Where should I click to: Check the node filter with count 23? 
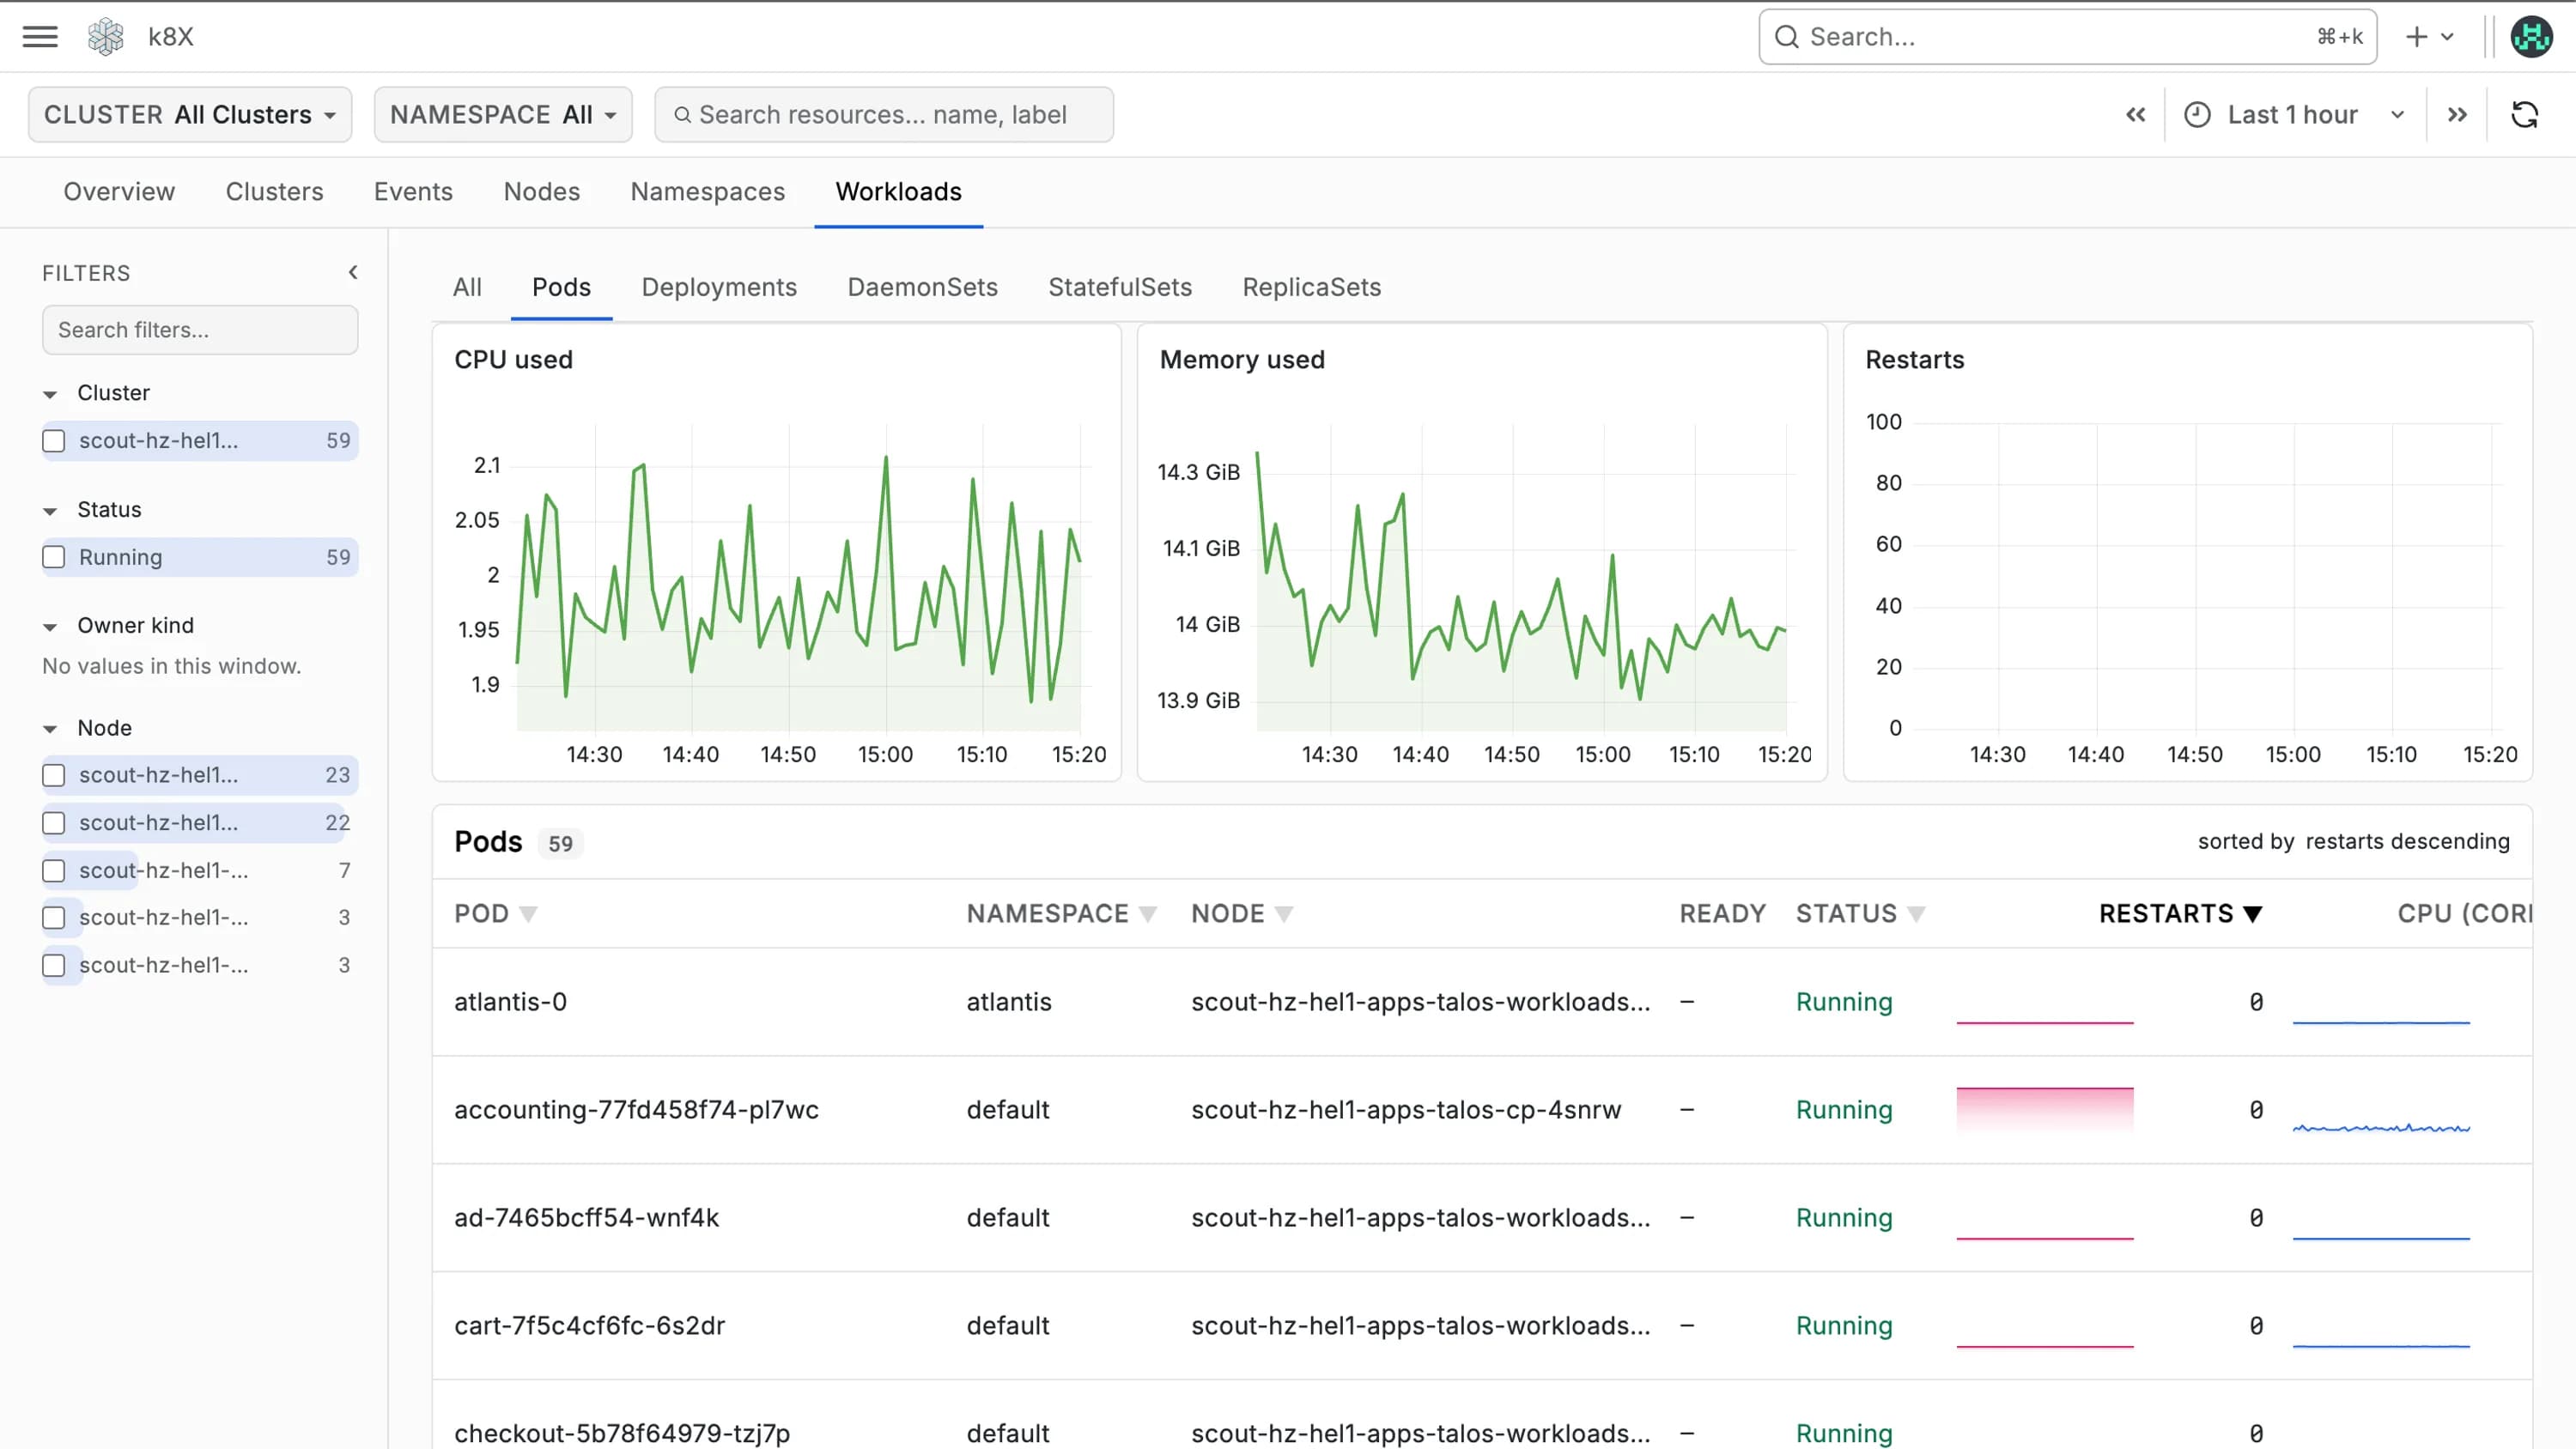pos(54,775)
